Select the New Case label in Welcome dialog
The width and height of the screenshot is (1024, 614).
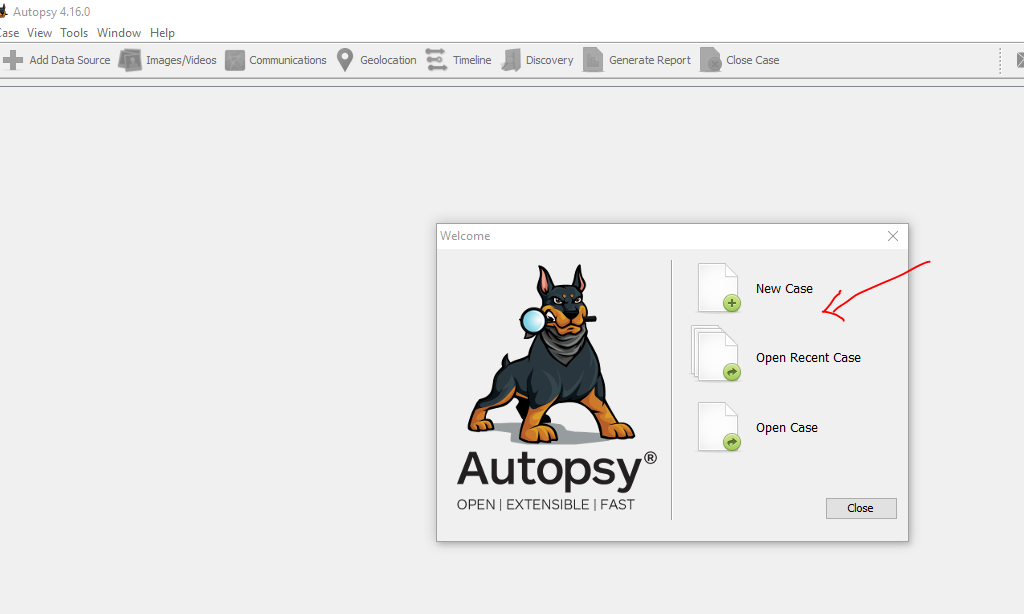pos(784,289)
